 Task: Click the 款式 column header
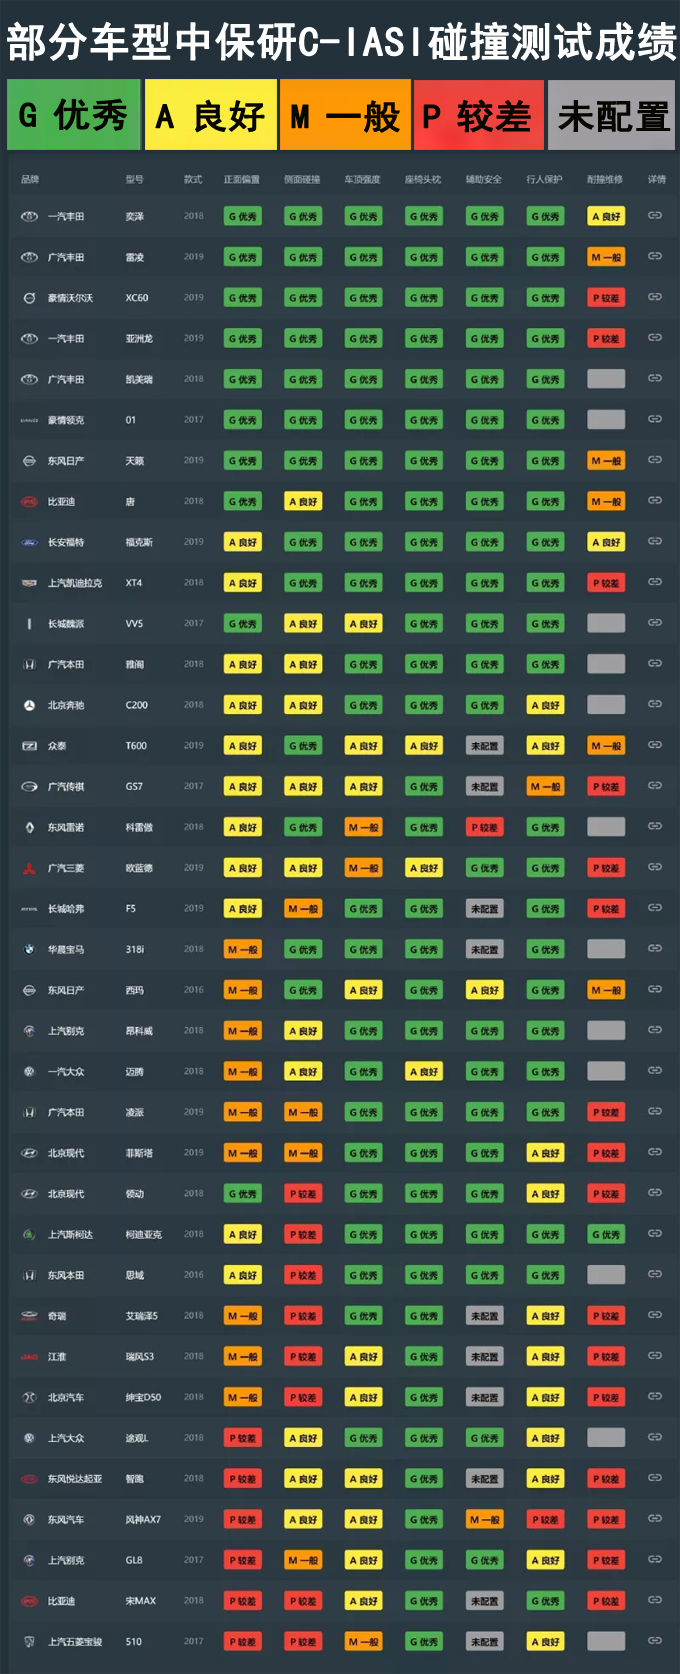[x=193, y=180]
